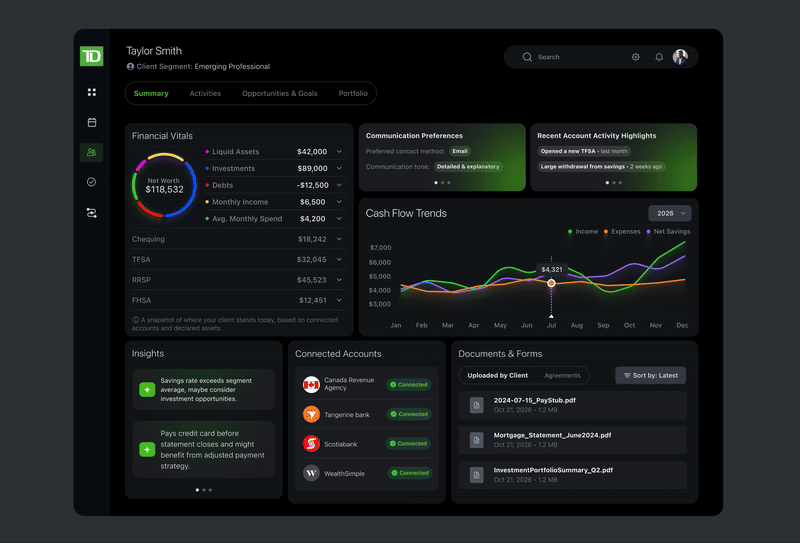Go to second Communication Preferences slide dot
This screenshot has width=800, height=543.
point(442,183)
